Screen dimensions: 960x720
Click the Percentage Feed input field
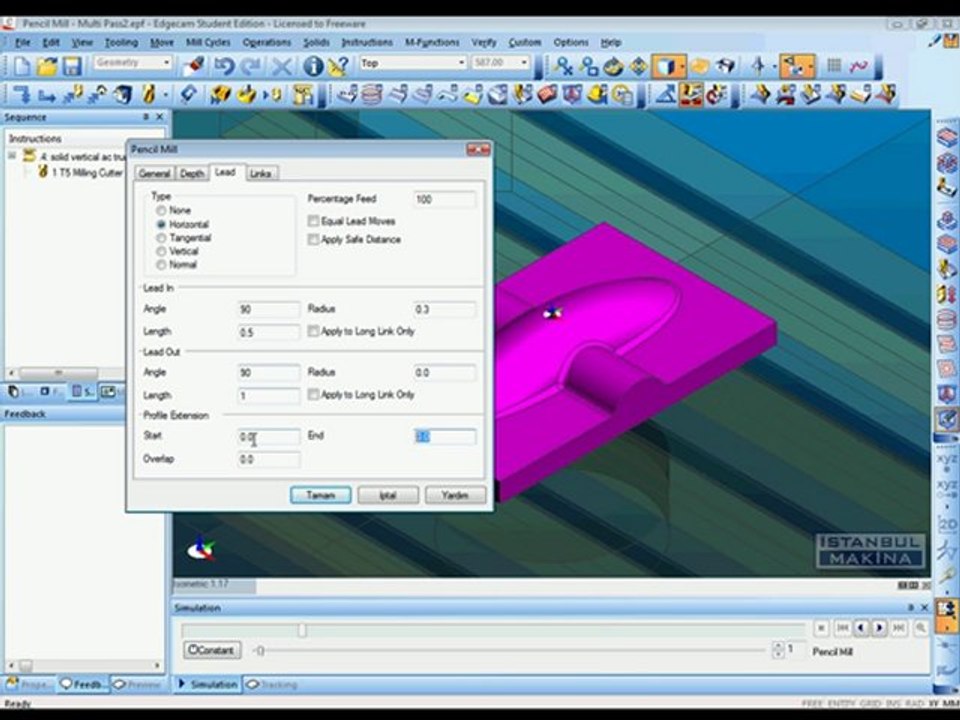[x=444, y=199]
